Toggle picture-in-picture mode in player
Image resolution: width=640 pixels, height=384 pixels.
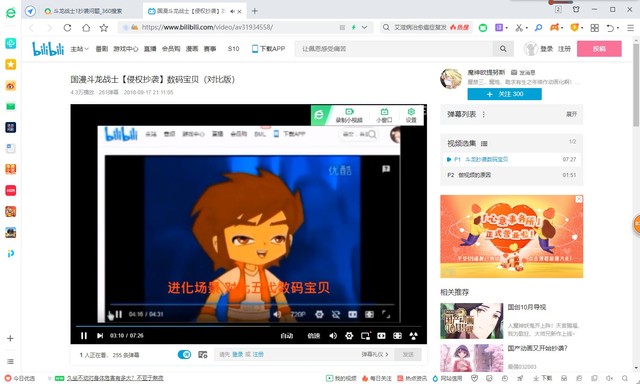pos(365,335)
